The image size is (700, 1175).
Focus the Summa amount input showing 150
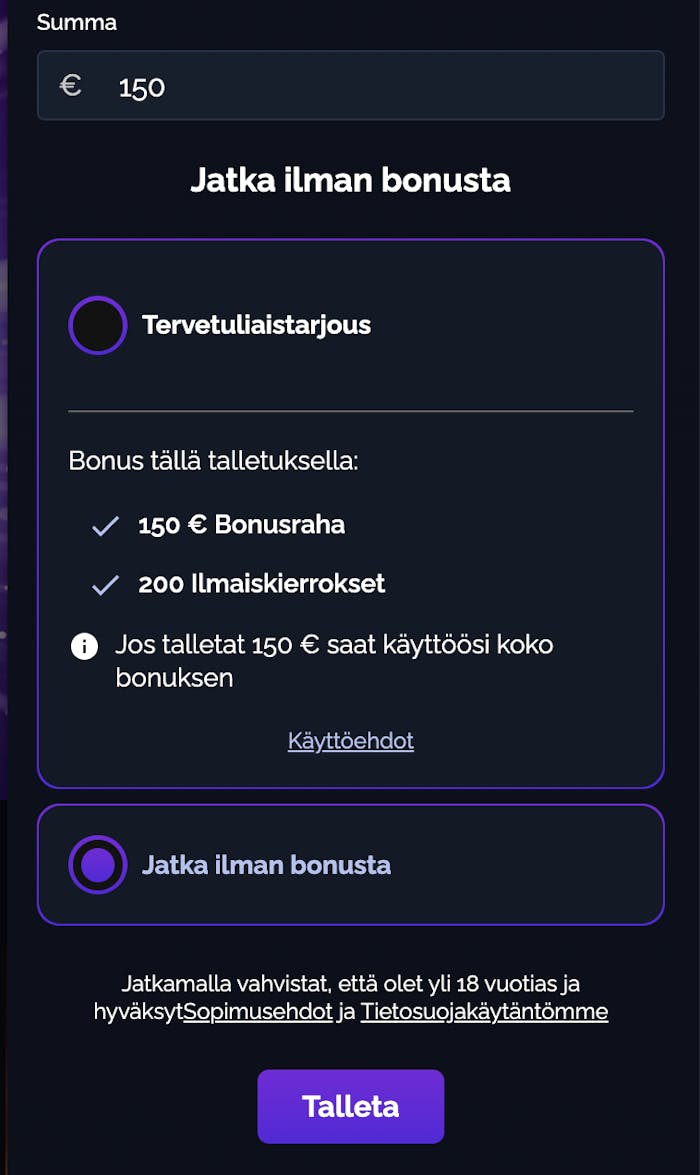pos(380,86)
